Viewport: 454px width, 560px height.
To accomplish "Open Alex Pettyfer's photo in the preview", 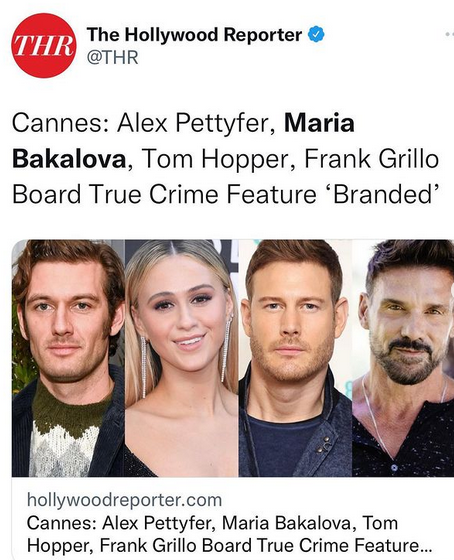I will pos(68,358).
